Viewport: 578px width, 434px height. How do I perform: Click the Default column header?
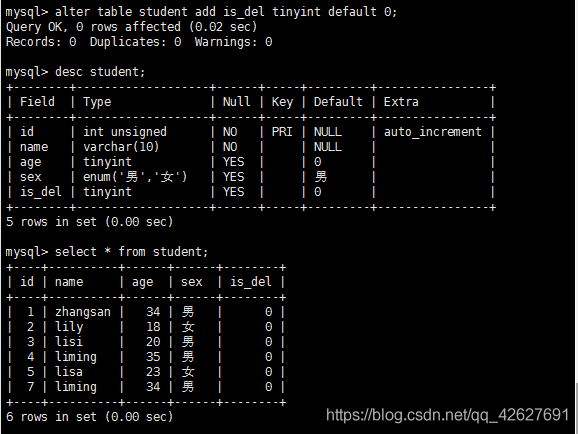338,102
